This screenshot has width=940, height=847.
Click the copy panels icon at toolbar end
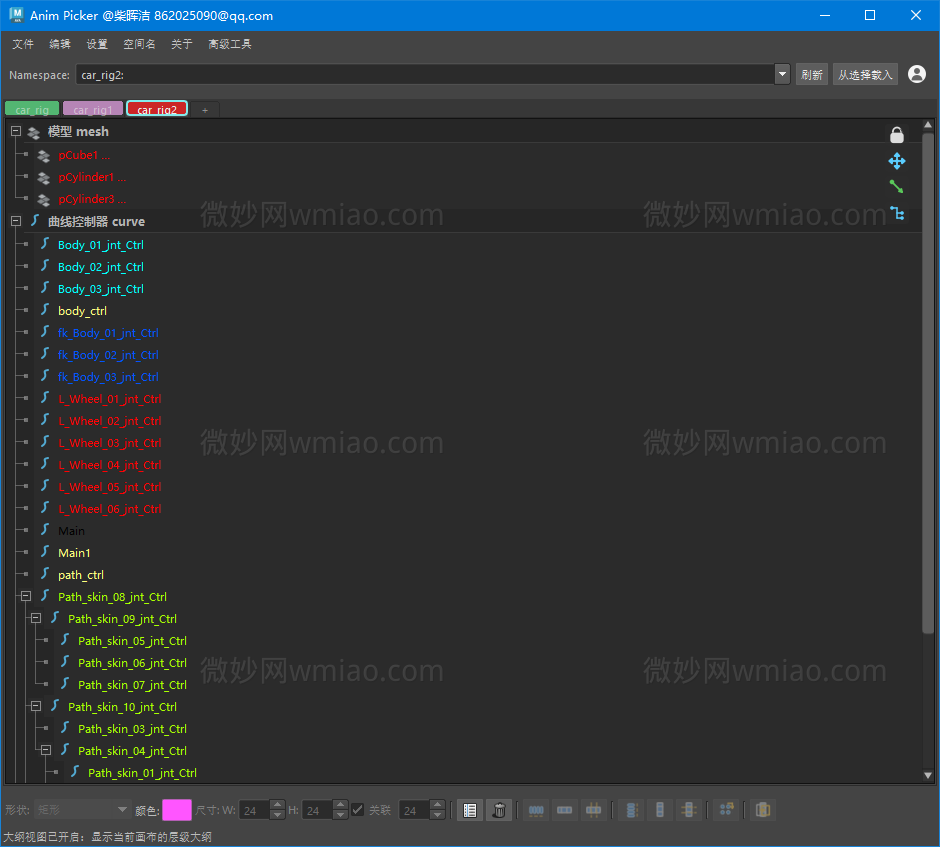(763, 810)
